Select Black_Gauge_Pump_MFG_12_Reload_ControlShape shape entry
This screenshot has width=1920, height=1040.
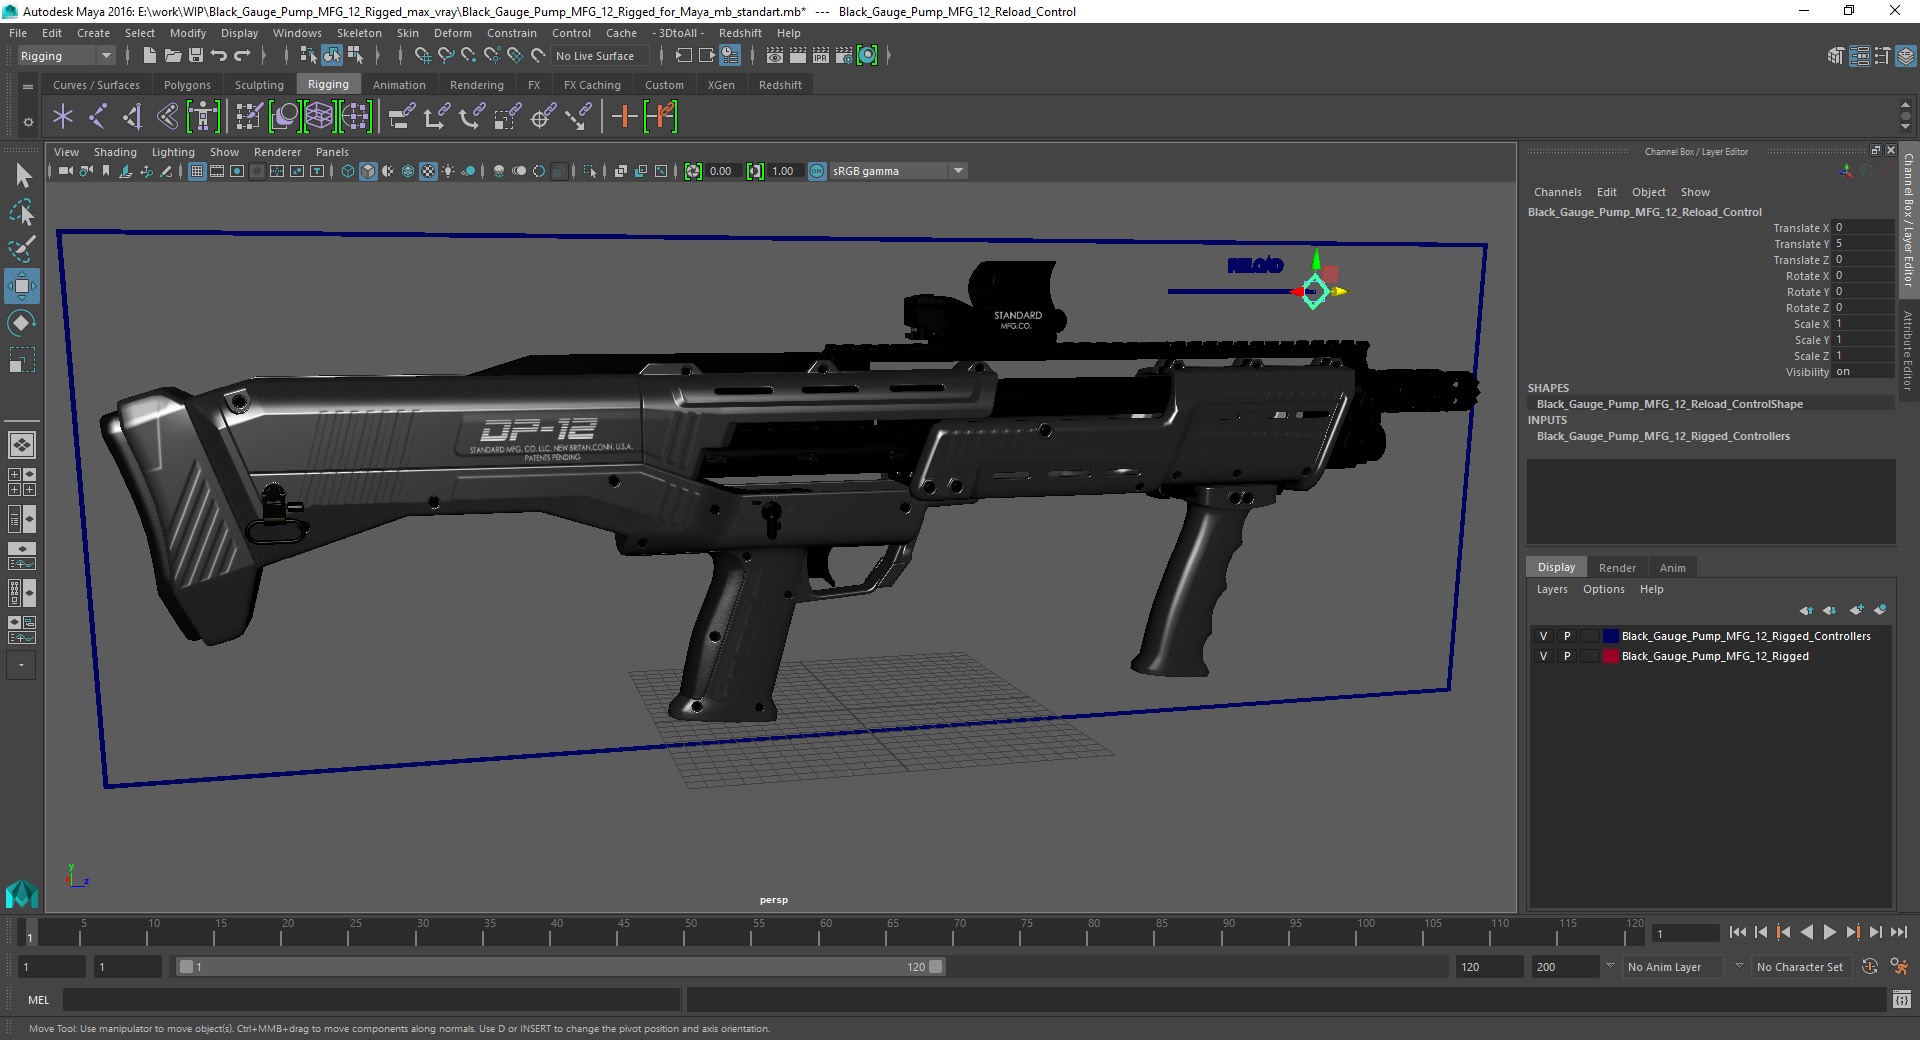coord(1669,404)
